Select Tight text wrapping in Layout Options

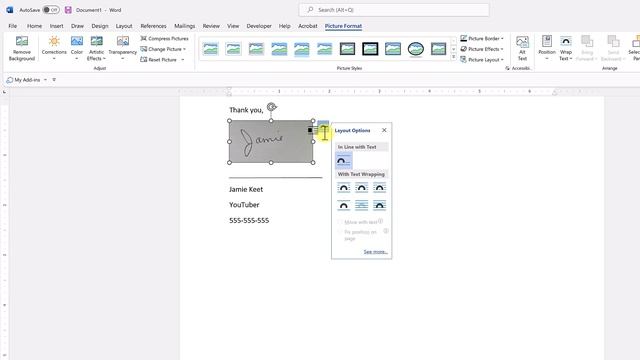pos(362,188)
